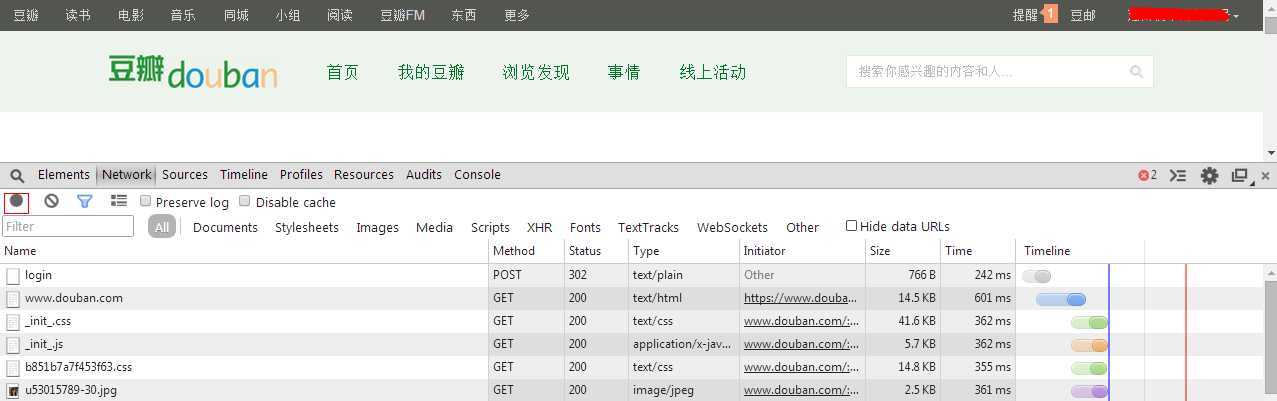
Task: Filter requests by Fonts
Action: [x=585, y=227]
